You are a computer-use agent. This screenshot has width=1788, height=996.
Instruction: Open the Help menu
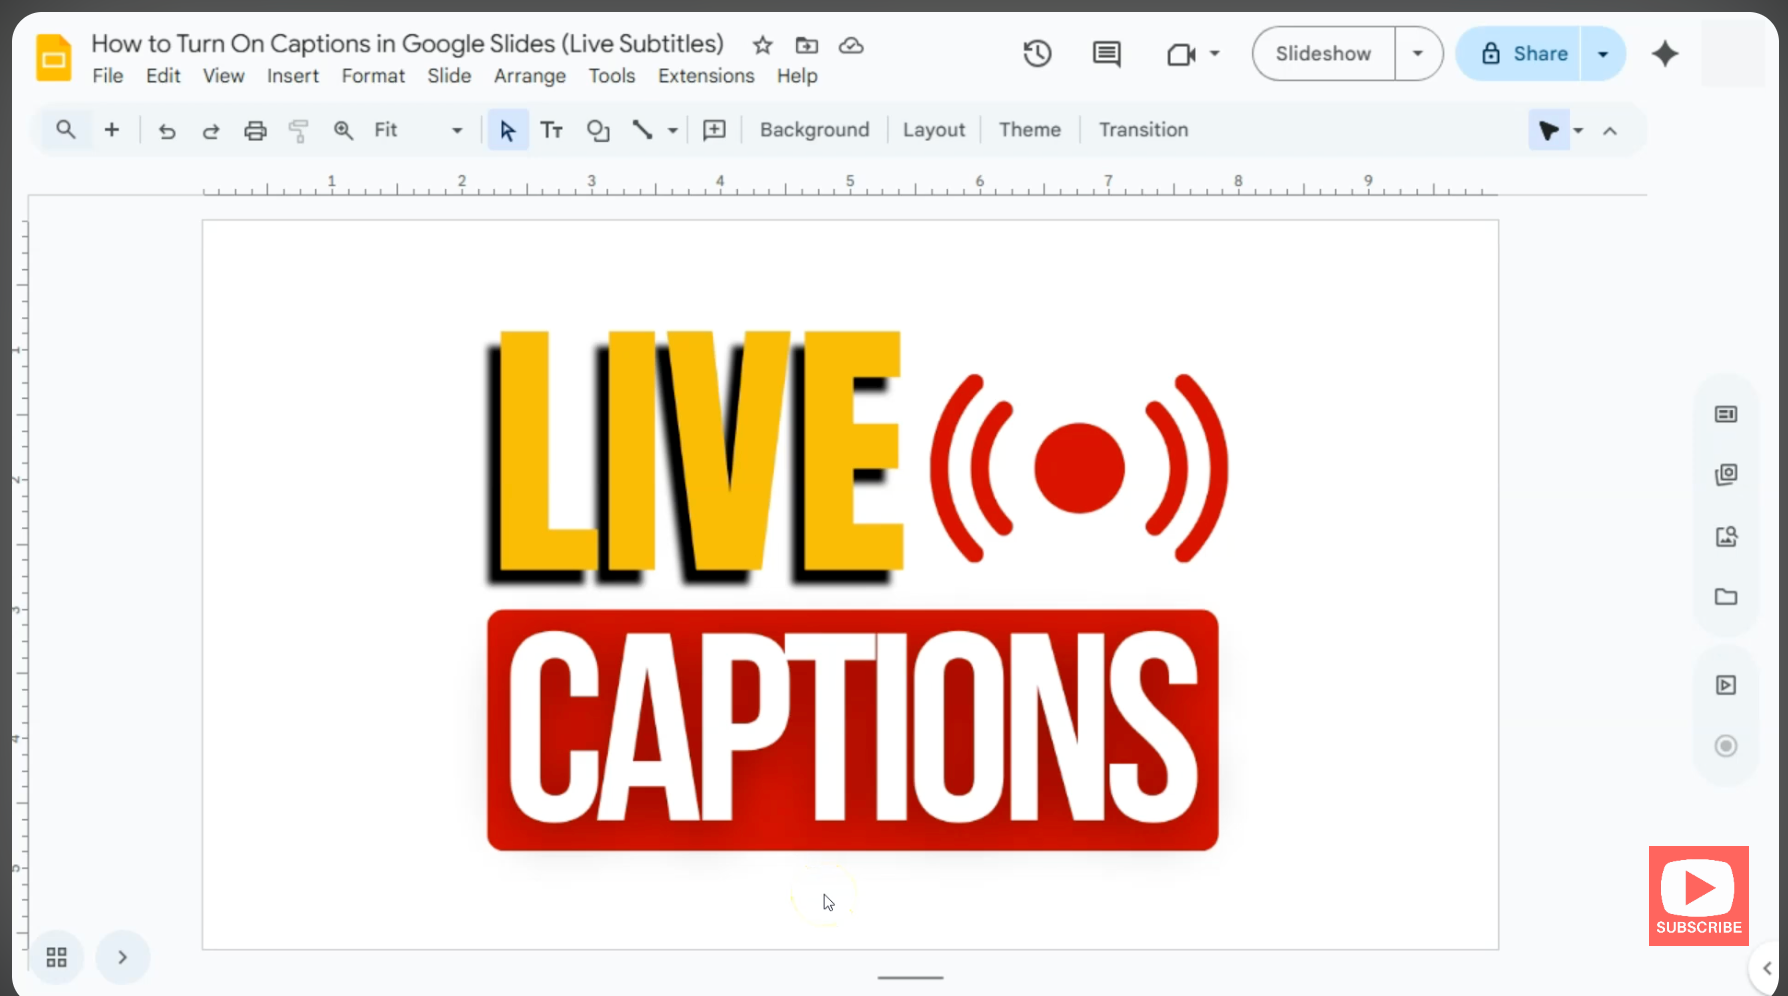tap(797, 76)
